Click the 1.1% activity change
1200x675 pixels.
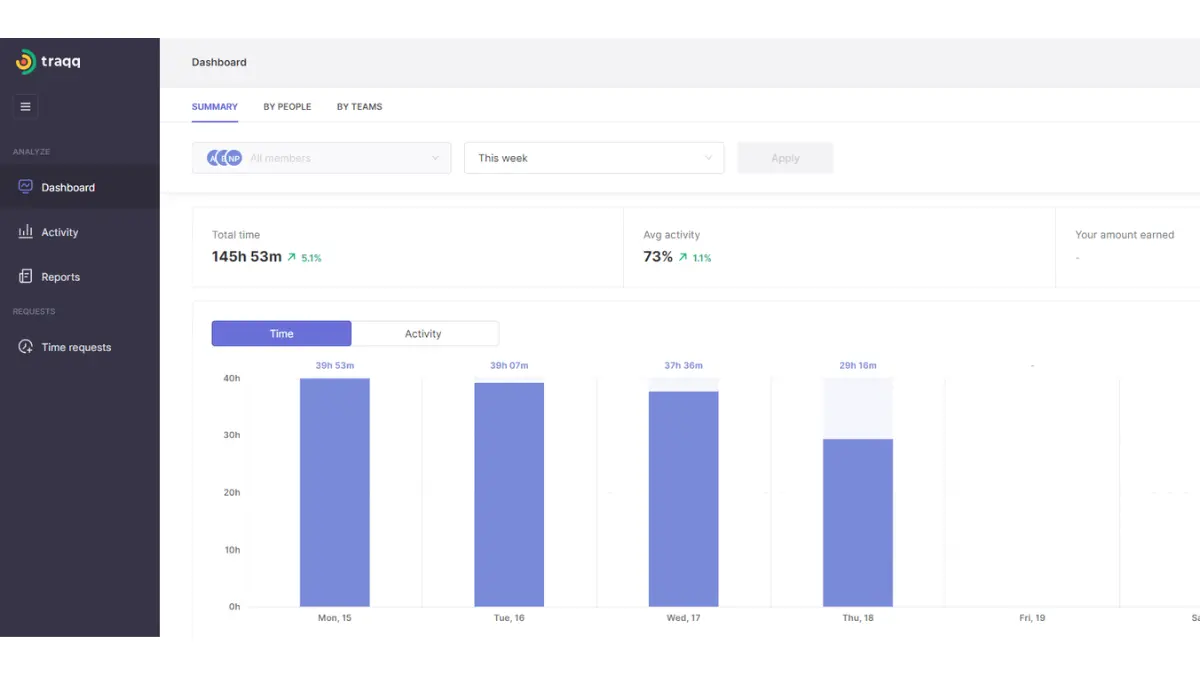[x=702, y=258]
